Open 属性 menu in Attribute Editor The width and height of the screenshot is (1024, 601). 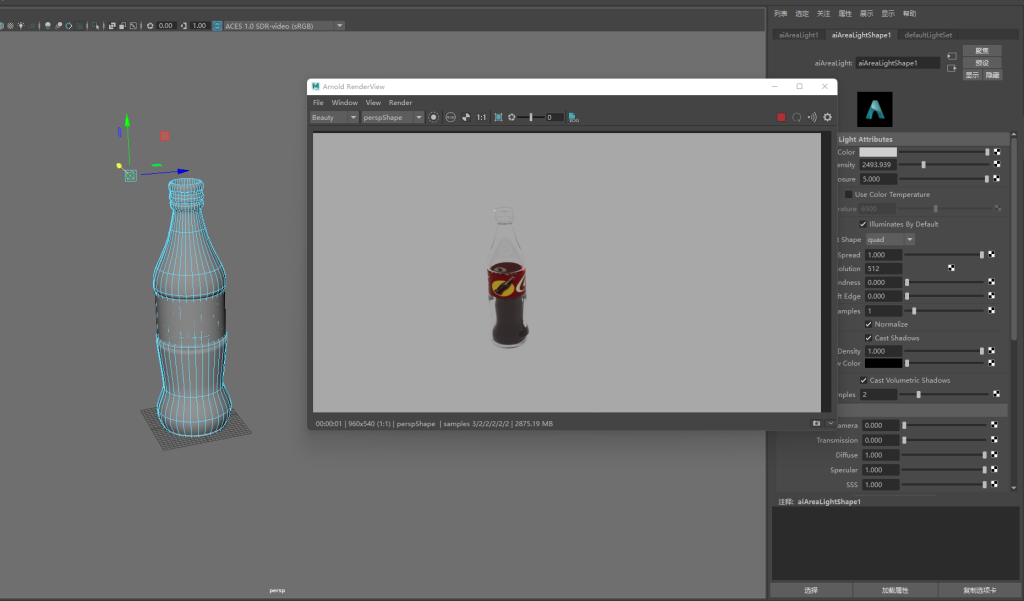[x=845, y=14]
